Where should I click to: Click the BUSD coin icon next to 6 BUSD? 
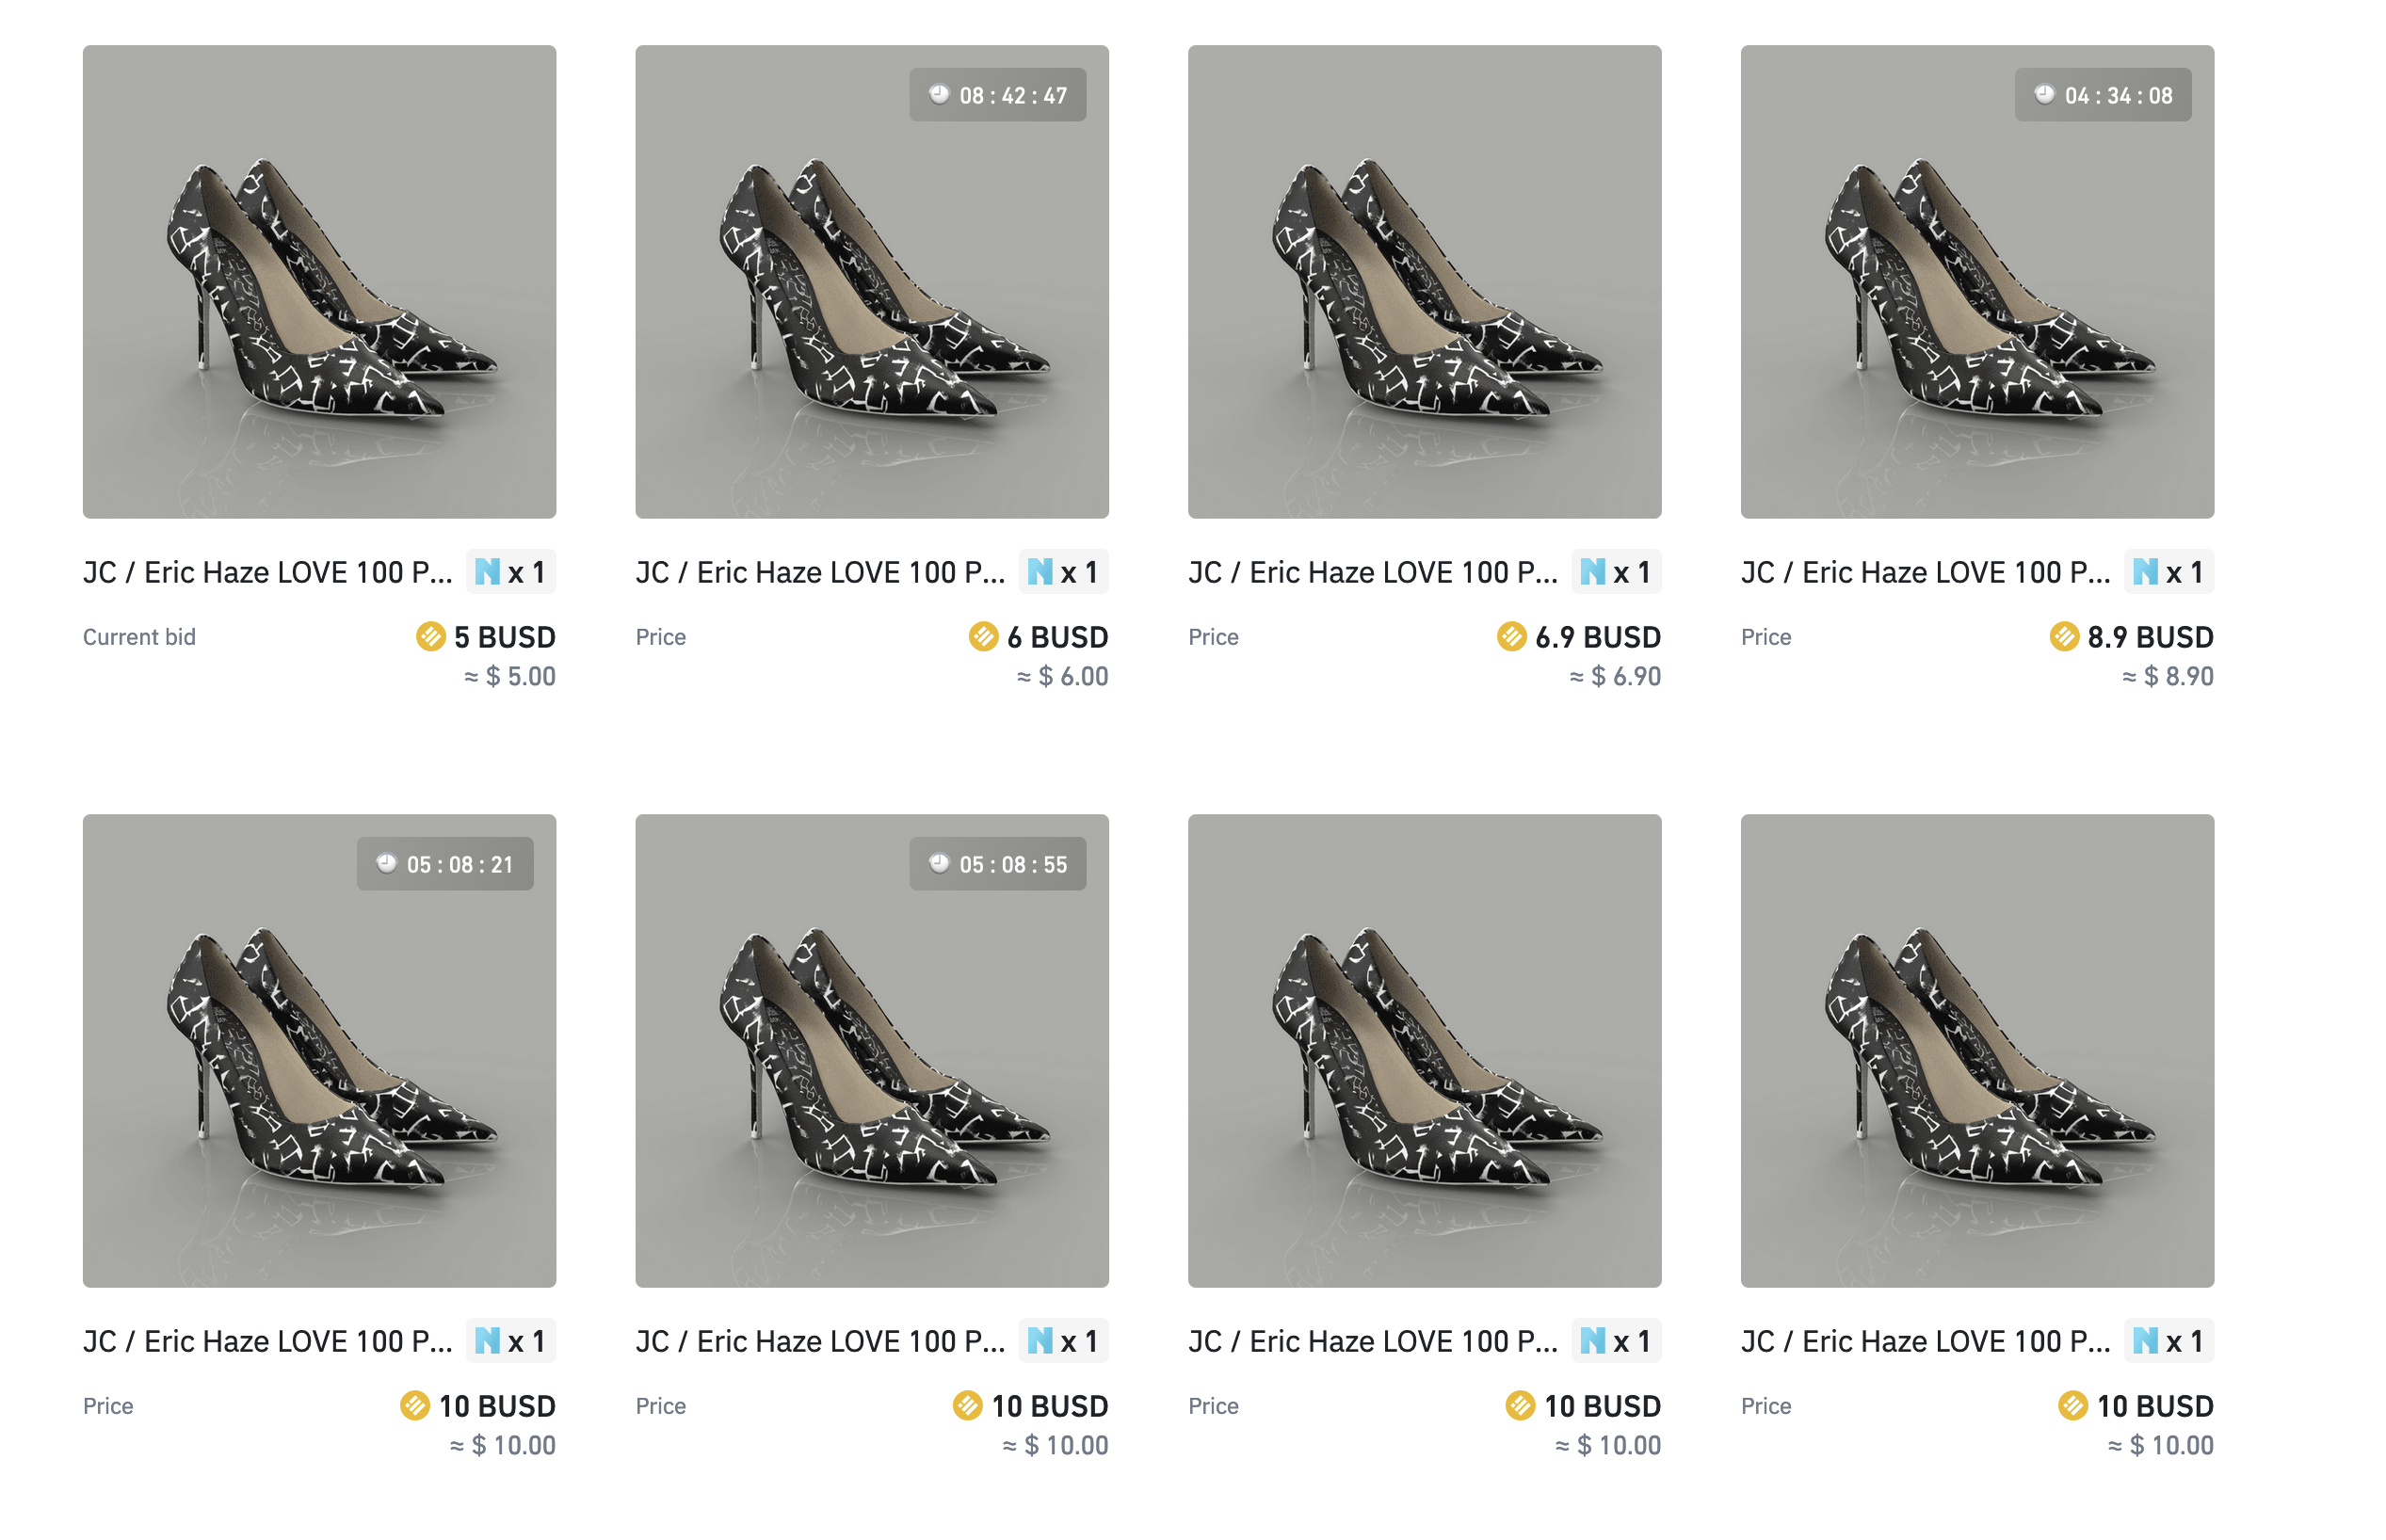coord(984,636)
